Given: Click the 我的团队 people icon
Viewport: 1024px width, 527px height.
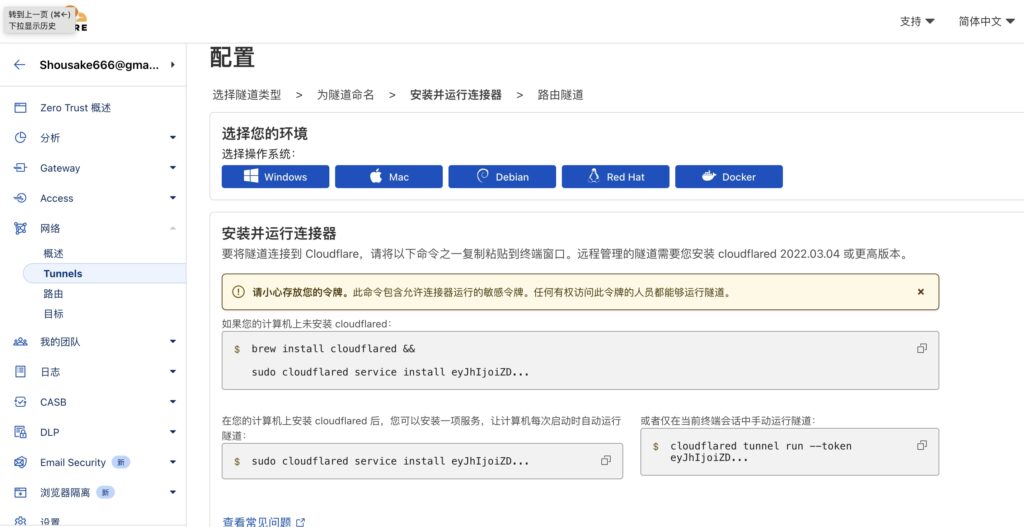Looking at the screenshot, I should pos(20,342).
